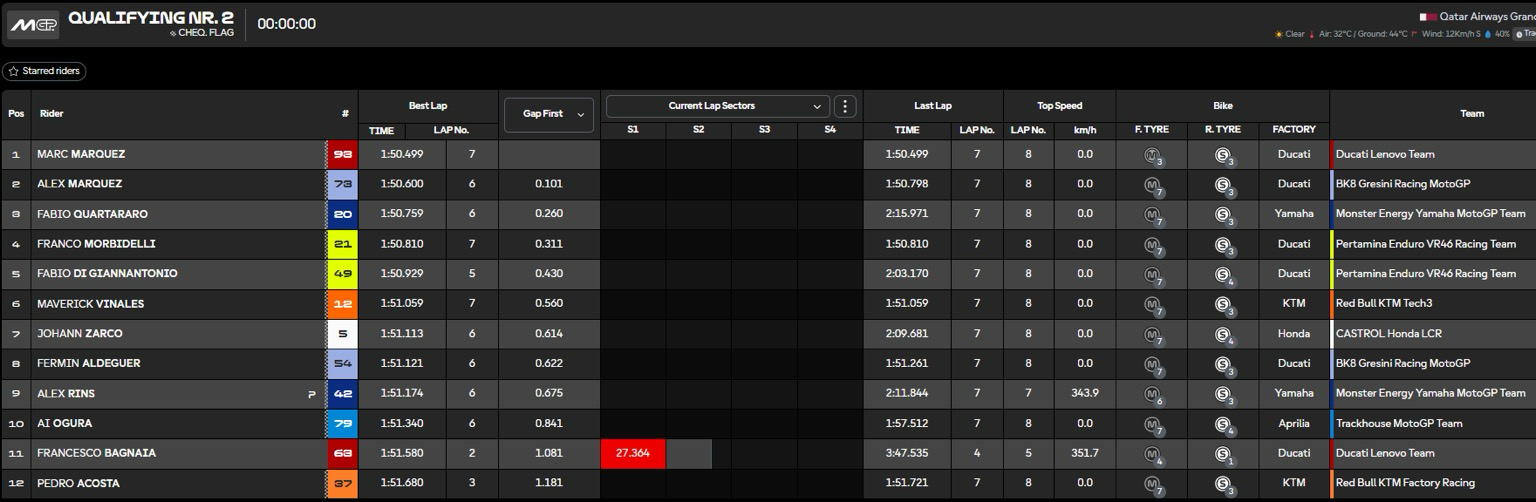Click the red number 93 badge
The image size is (1536, 502).
pos(342,154)
